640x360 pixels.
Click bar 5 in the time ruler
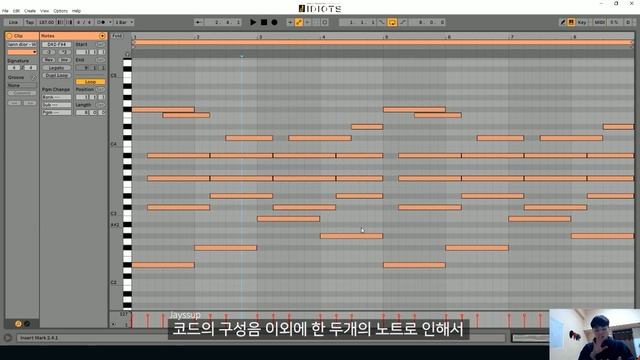coord(386,37)
